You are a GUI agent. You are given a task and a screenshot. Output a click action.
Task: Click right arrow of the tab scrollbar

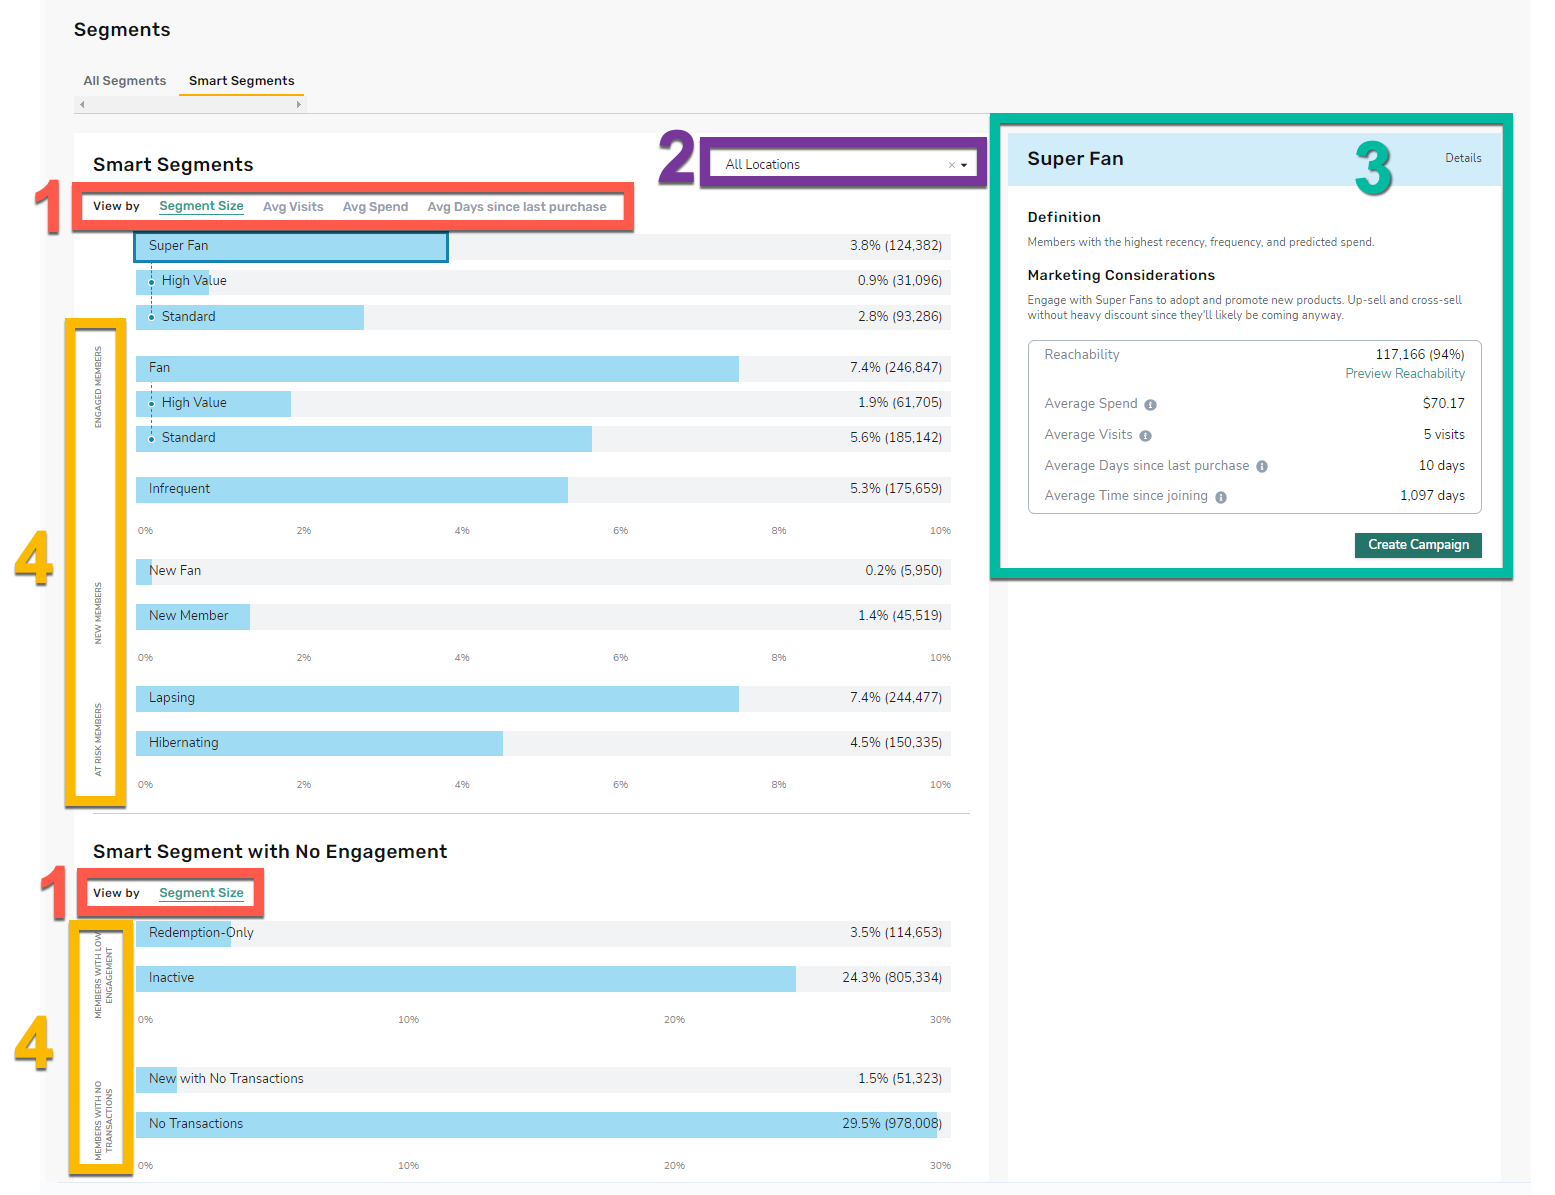coord(298,104)
